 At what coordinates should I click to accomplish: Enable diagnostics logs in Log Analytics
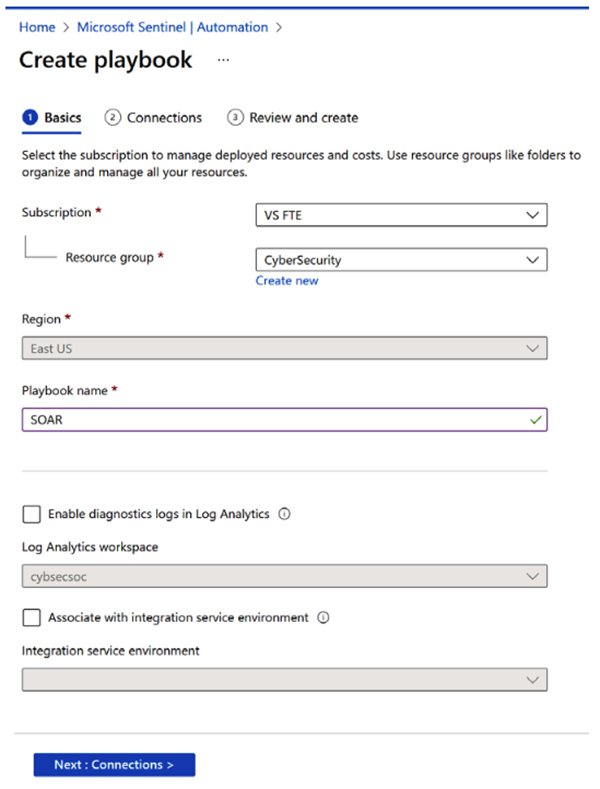(31, 514)
